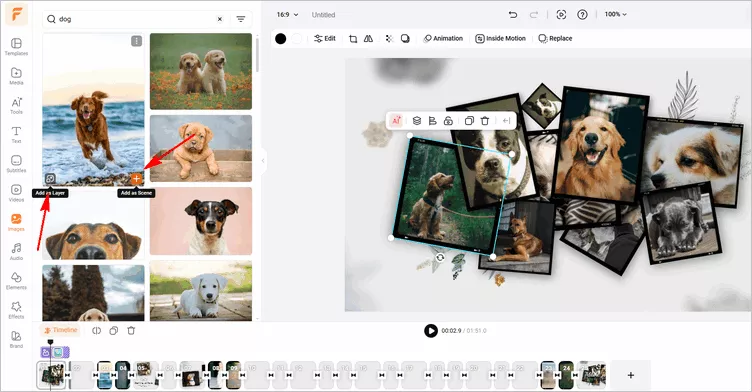Add beach dog image as layer

(50, 179)
